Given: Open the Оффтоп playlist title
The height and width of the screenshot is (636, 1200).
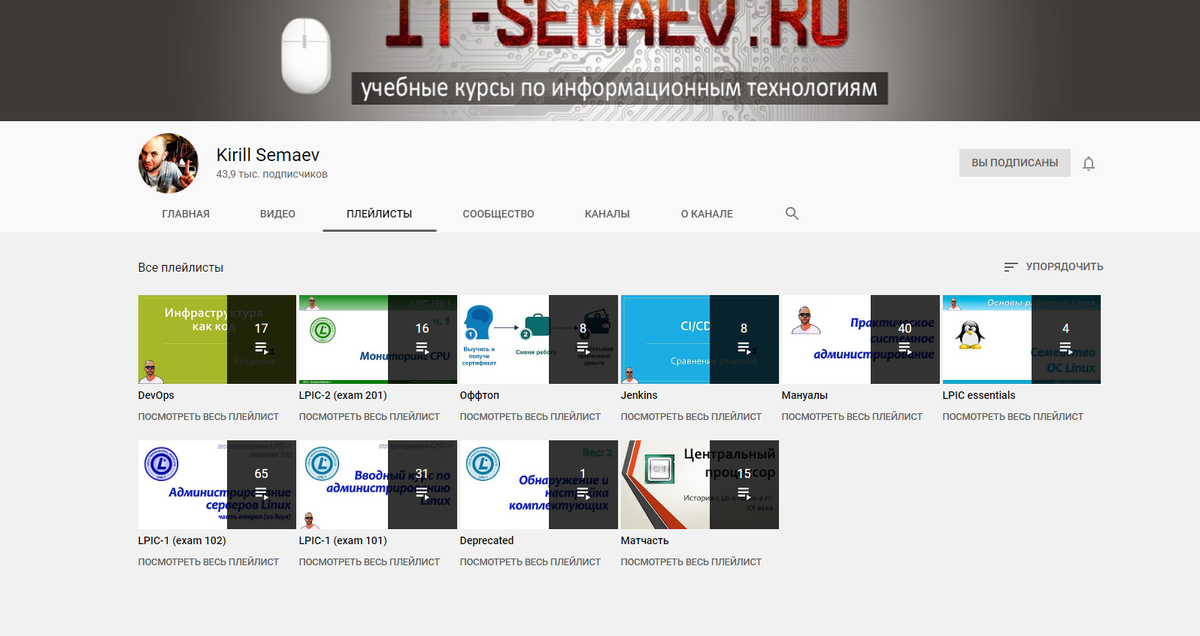Looking at the screenshot, I should [479, 395].
